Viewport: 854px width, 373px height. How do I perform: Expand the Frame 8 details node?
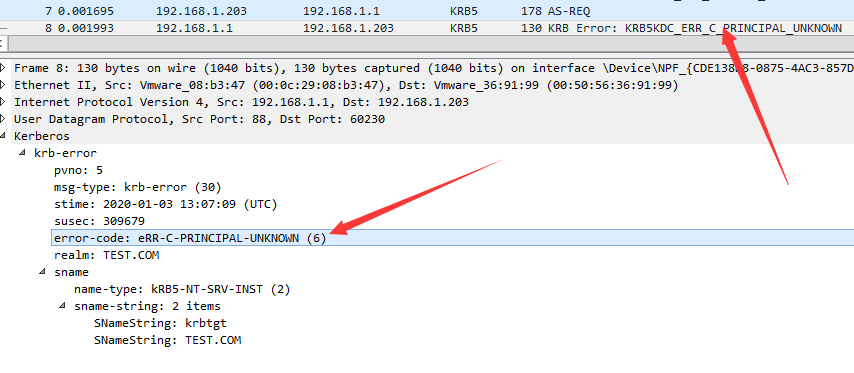3,68
